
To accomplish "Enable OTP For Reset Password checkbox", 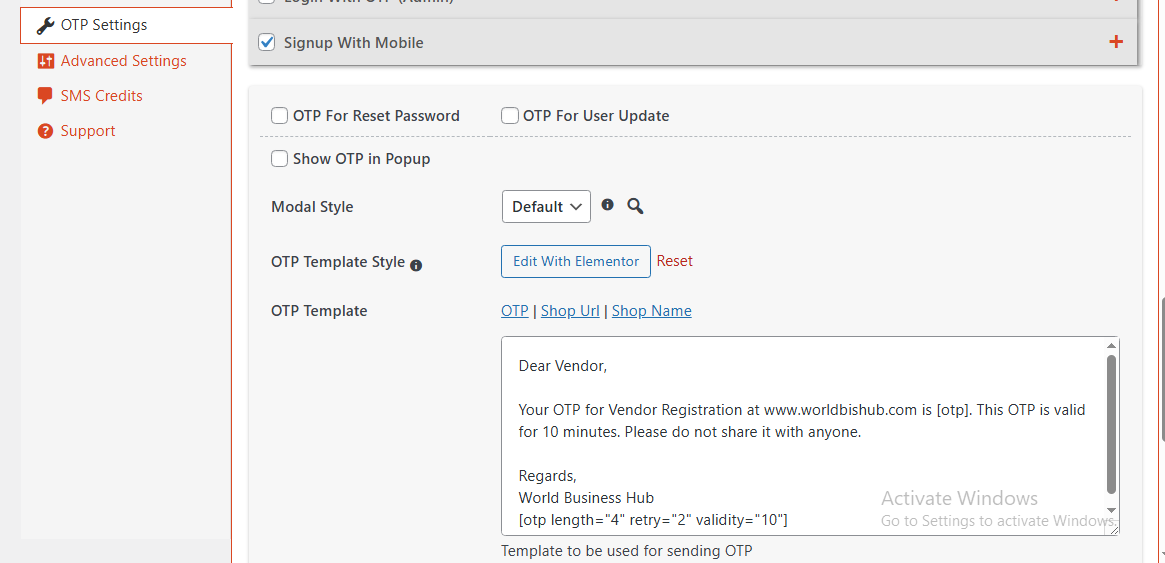I will coord(280,116).
